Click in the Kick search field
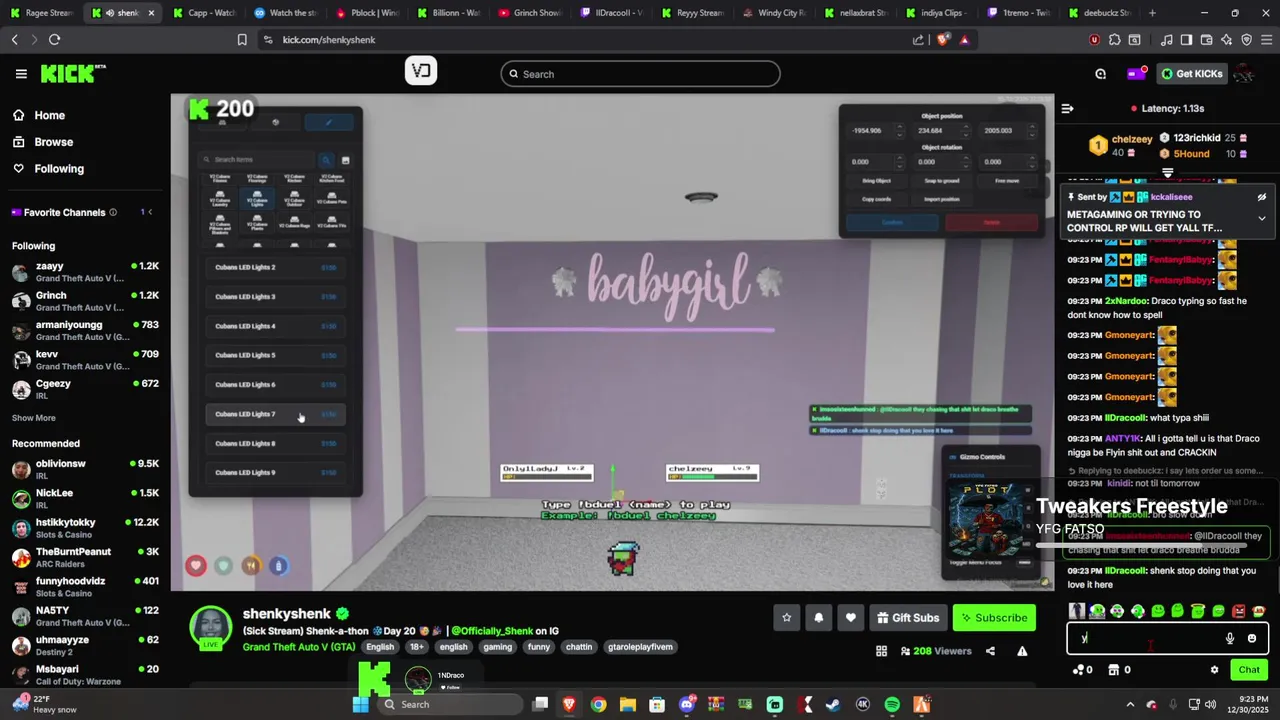The image size is (1280, 720). [640, 74]
